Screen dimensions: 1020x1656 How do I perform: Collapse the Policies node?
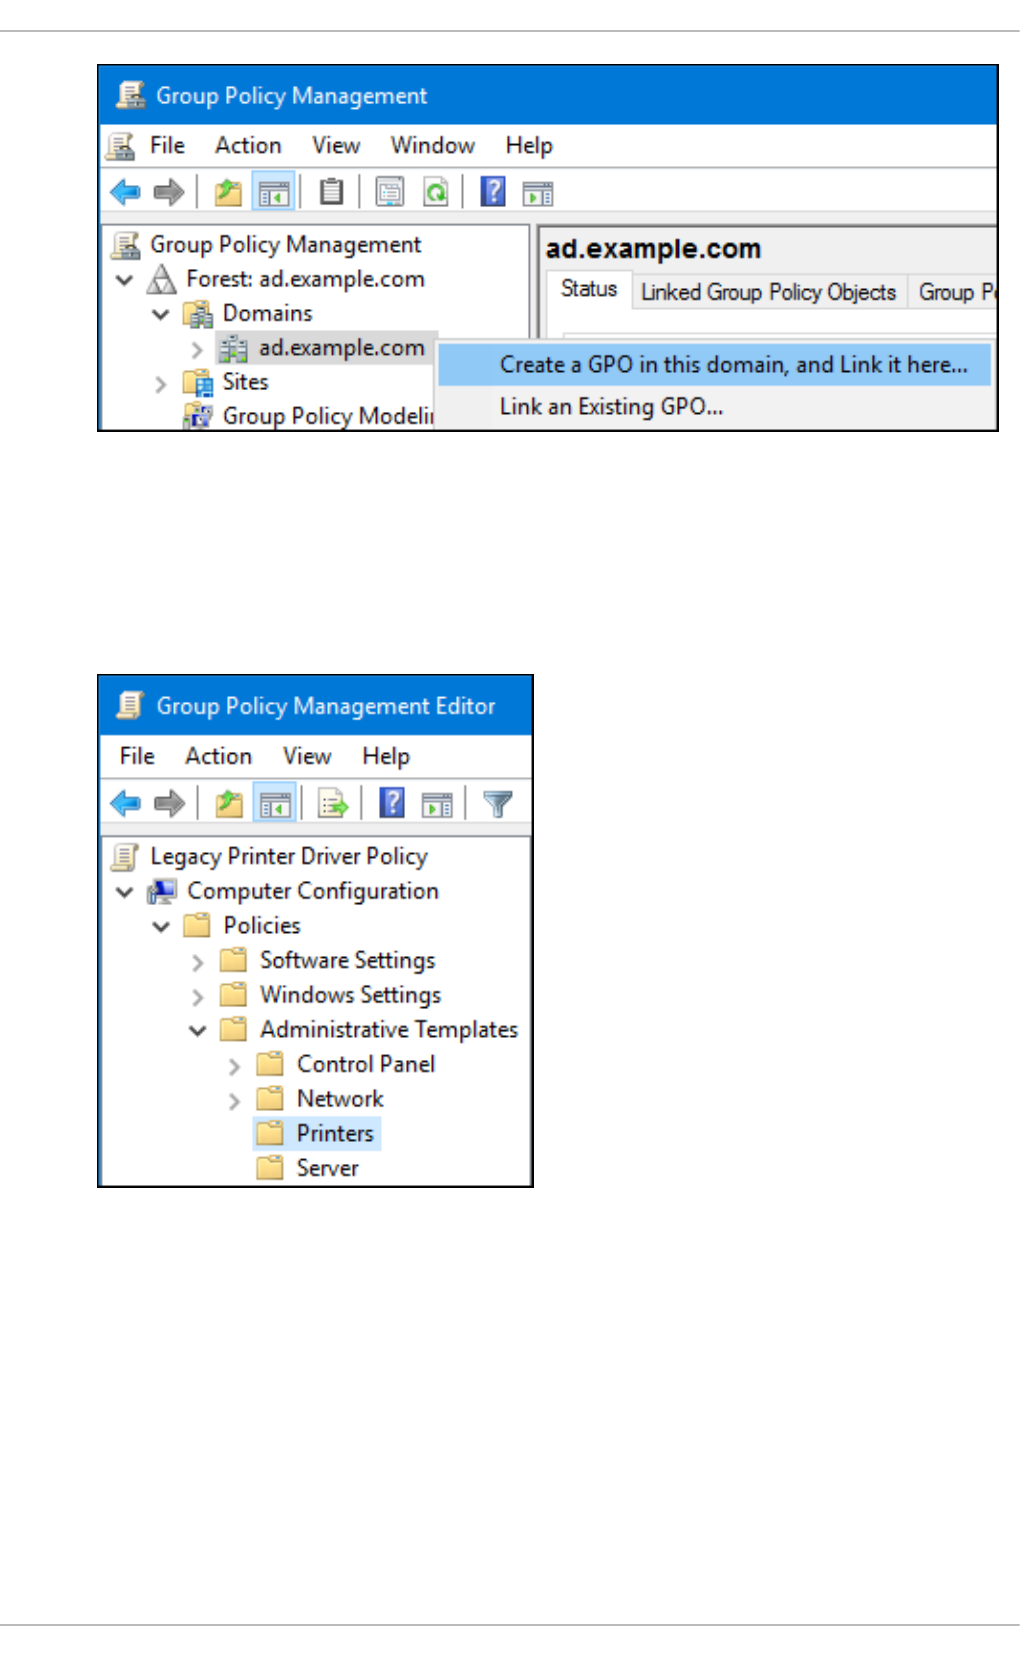click(x=161, y=926)
